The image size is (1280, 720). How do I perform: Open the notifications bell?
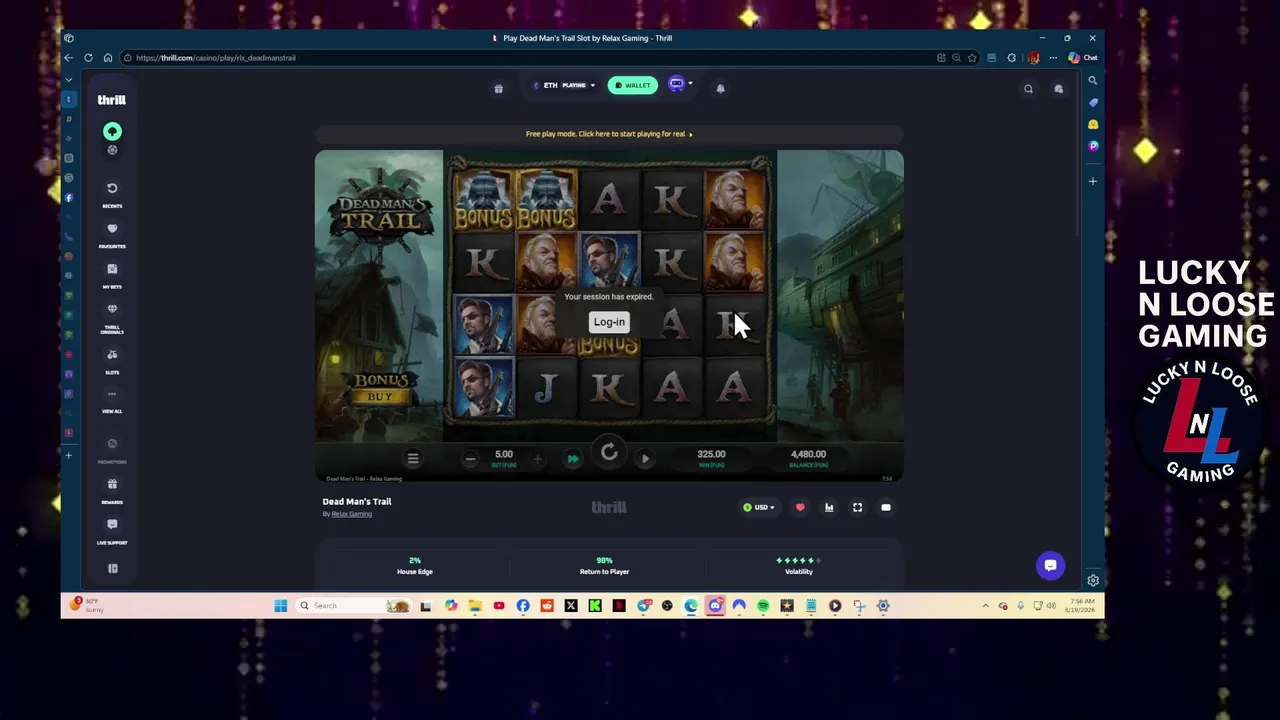click(720, 88)
